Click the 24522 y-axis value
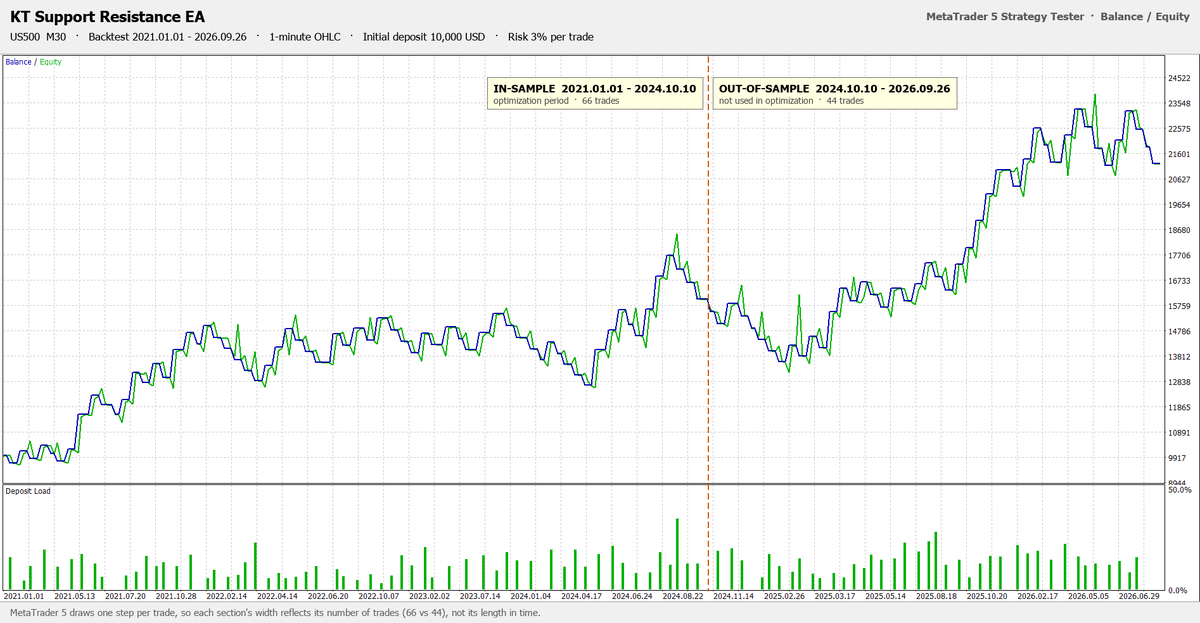The height and width of the screenshot is (623, 1200). pyautogui.click(x=1180, y=78)
